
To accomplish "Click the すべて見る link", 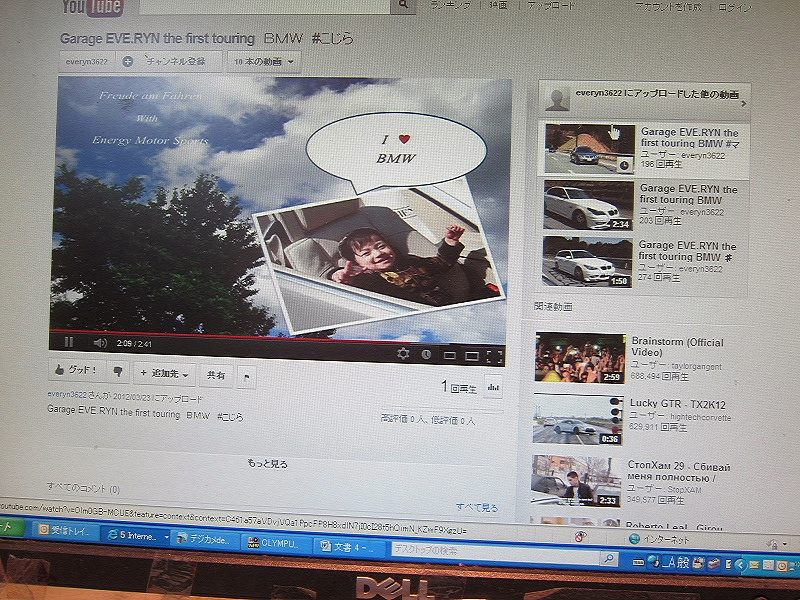I will coord(477,507).
